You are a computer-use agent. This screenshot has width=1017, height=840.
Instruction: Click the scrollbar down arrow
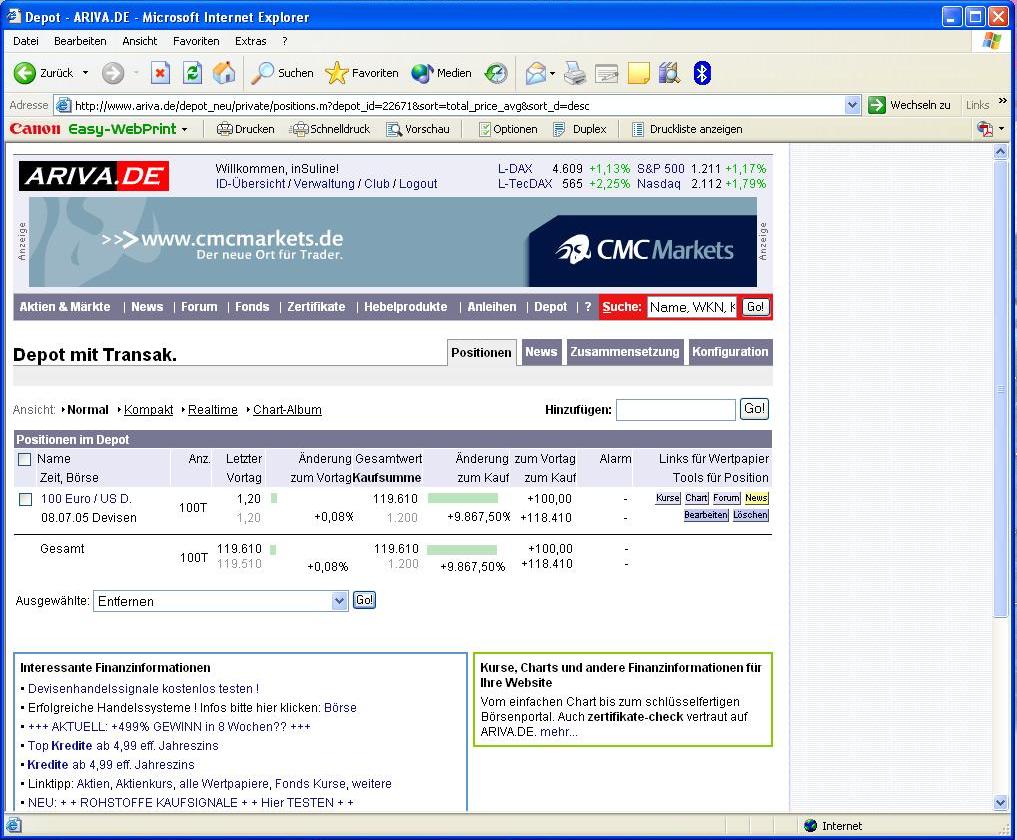pos(1000,803)
